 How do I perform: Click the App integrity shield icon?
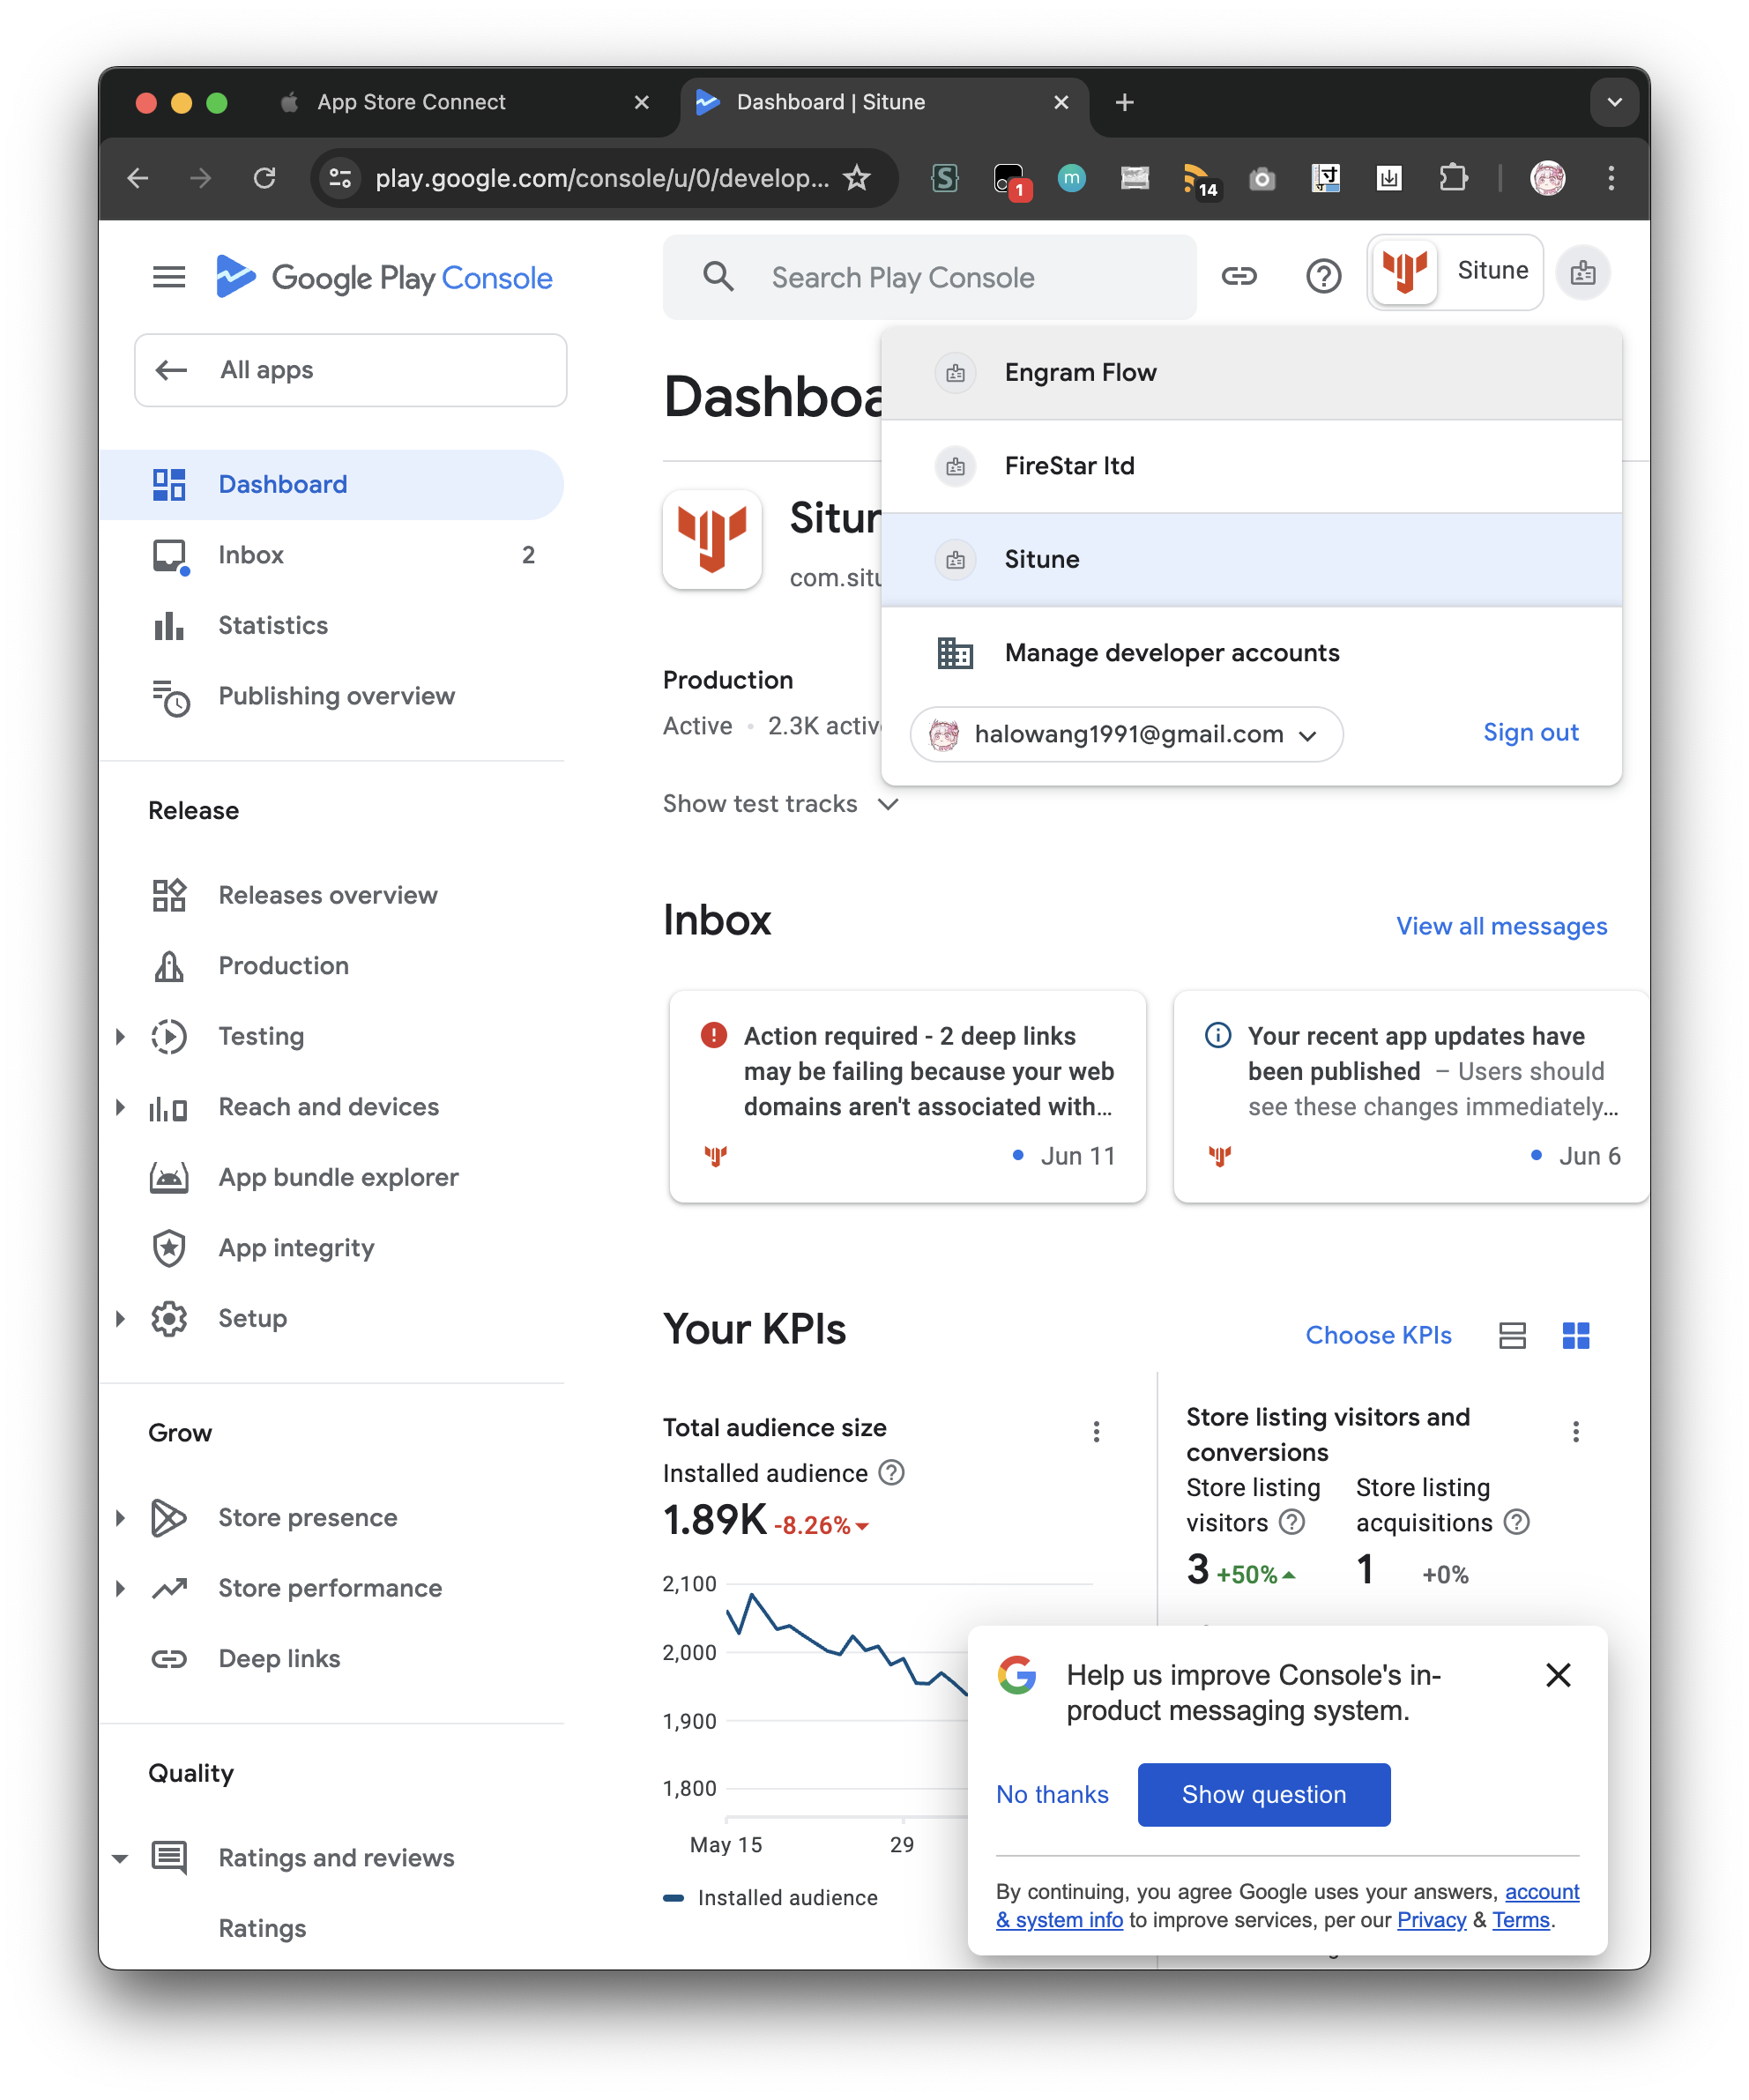click(x=169, y=1248)
